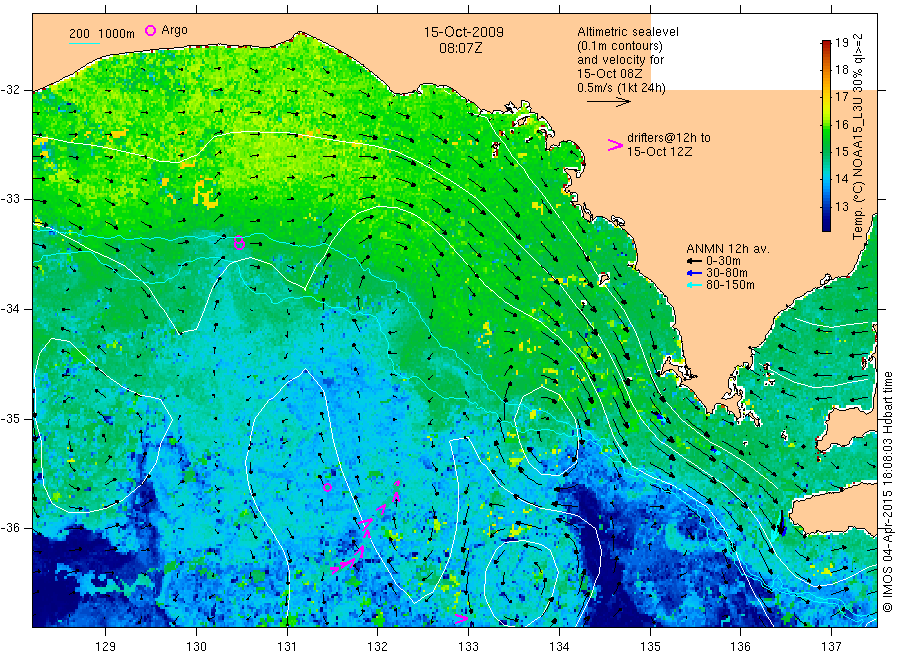Click the cyan 80-150m ANMN arrow symbol
The image size is (900, 660).
tap(695, 285)
